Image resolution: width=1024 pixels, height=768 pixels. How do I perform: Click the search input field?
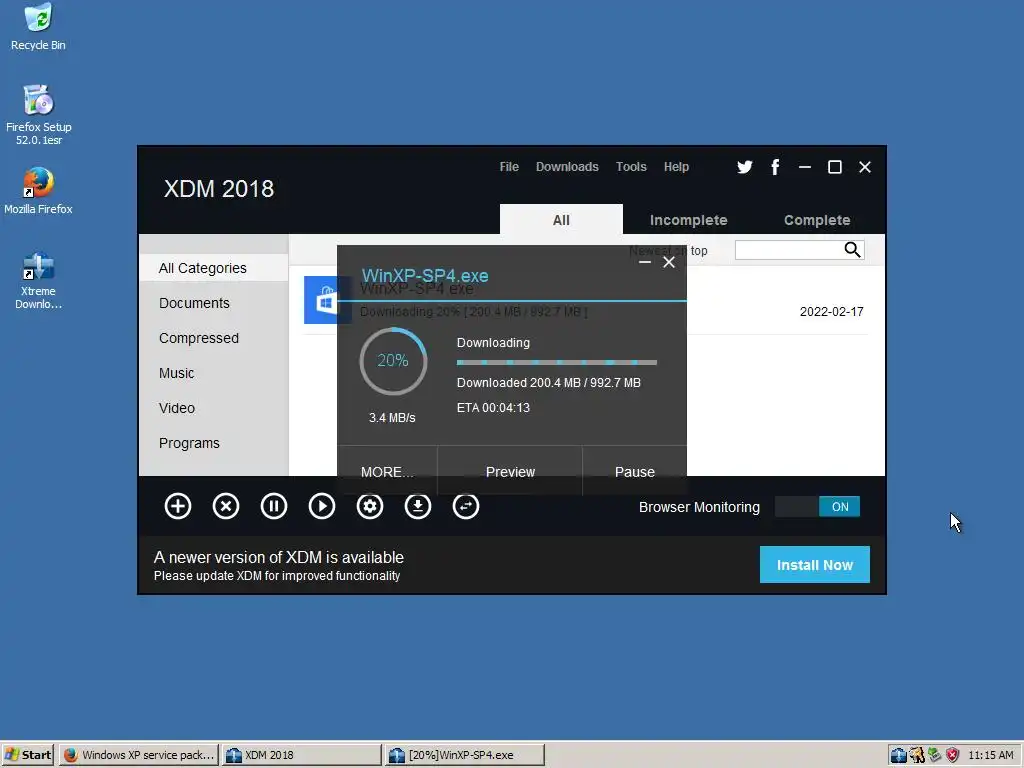[789, 249]
